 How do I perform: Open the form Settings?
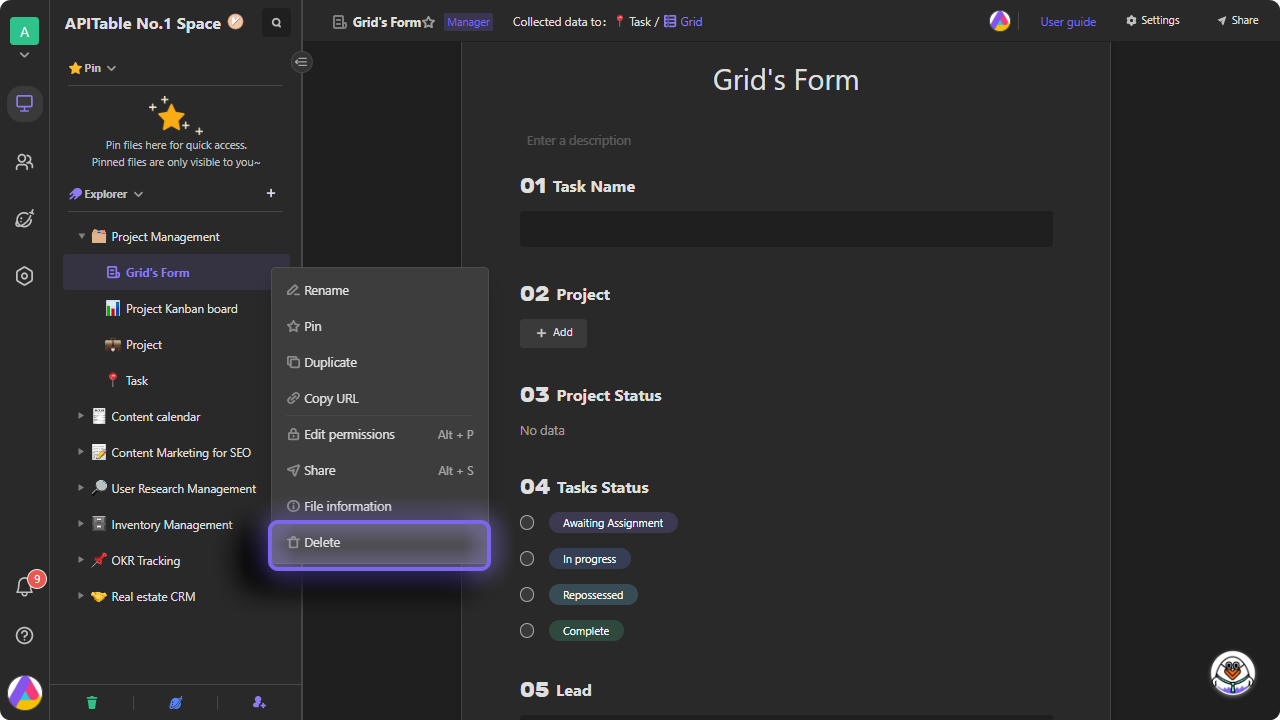[1153, 20]
